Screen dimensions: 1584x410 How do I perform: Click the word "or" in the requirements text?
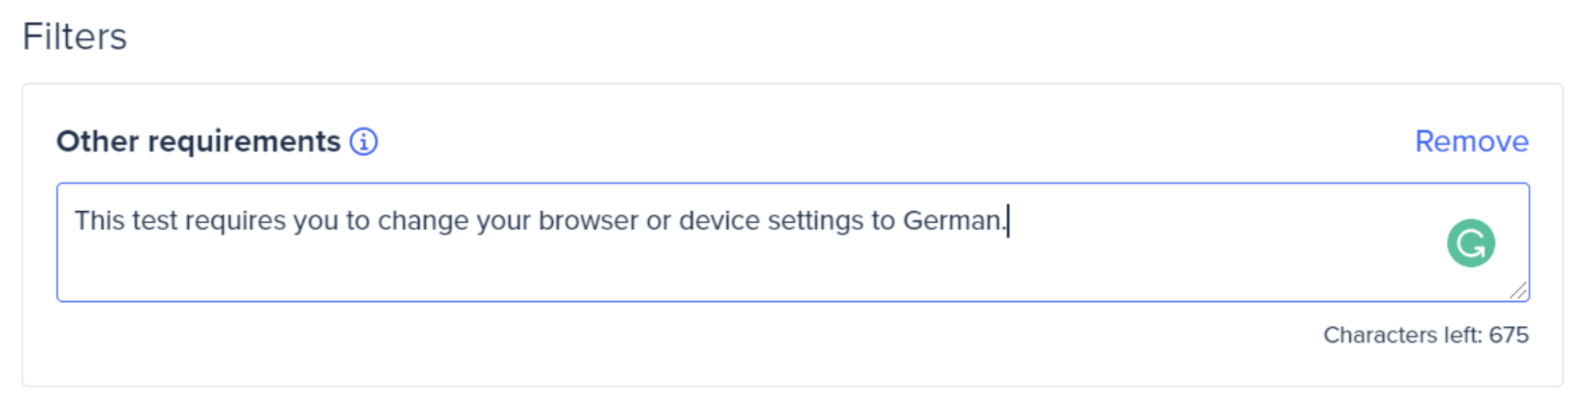(658, 222)
